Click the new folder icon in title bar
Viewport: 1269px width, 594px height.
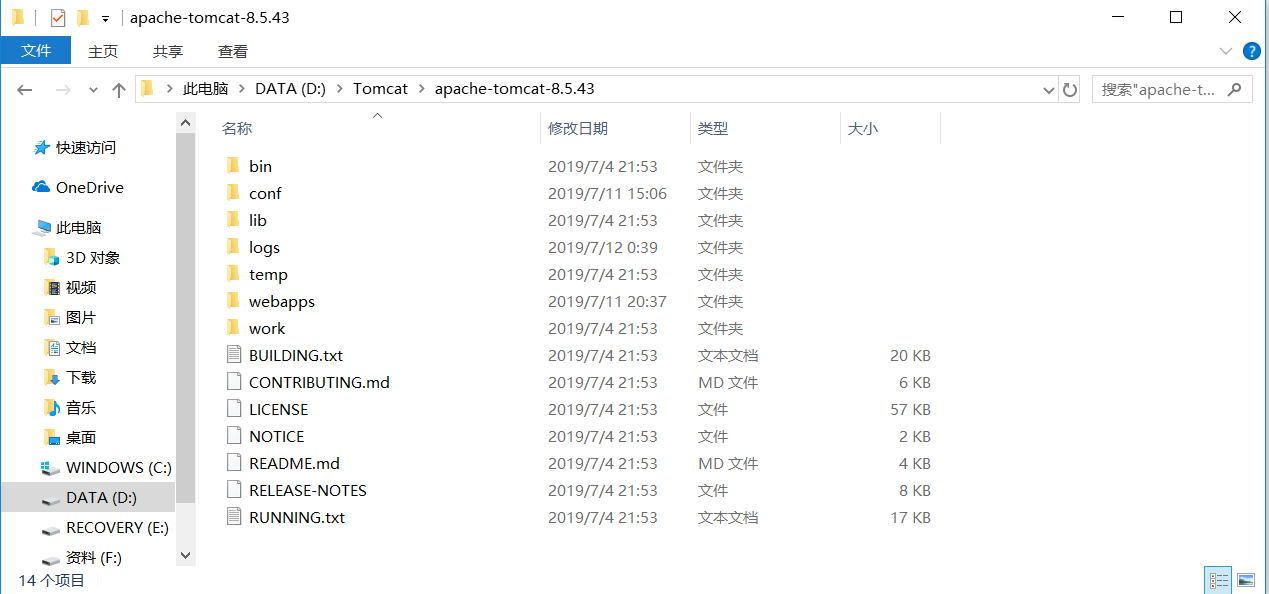[x=83, y=18]
